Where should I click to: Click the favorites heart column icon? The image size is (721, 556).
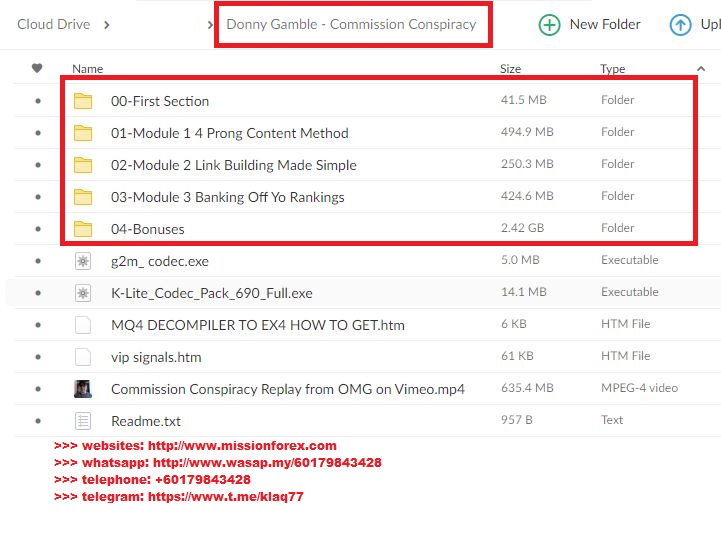pyautogui.click(x=37, y=68)
